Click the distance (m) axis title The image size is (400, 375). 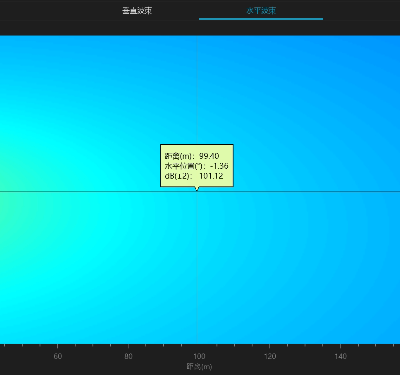coord(199,367)
